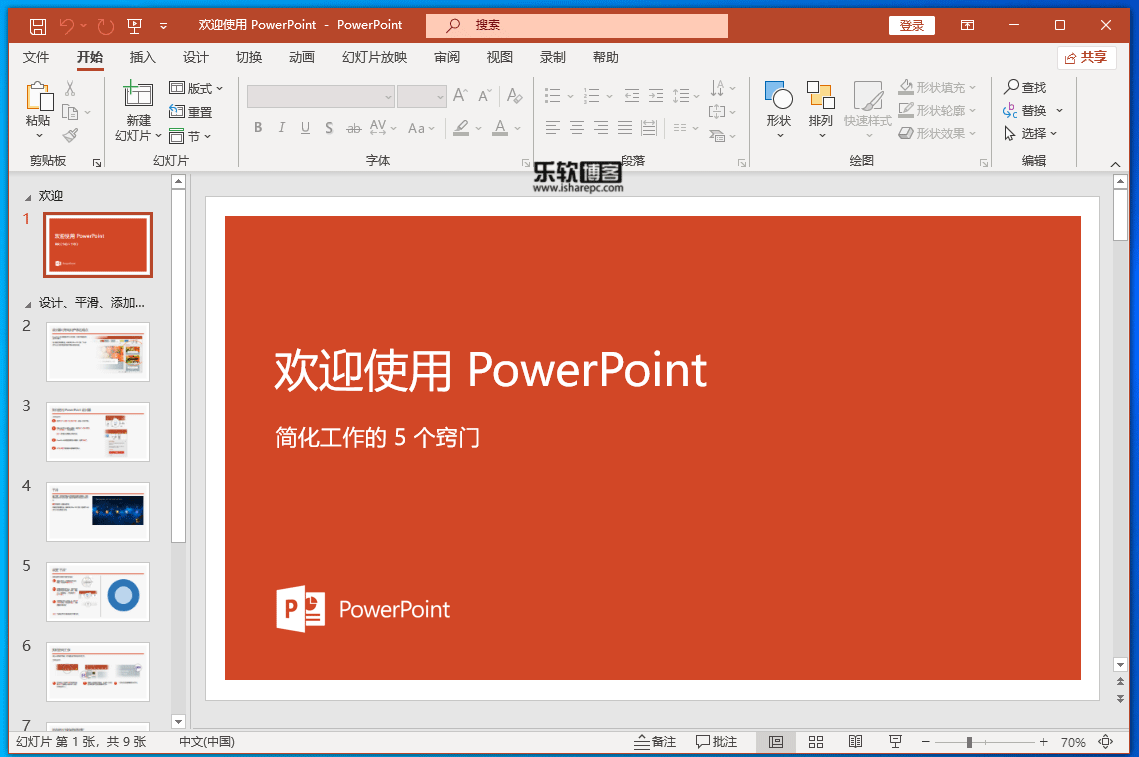
Task: Start slideshow from beginning icon in title bar
Action: click(134, 26)
